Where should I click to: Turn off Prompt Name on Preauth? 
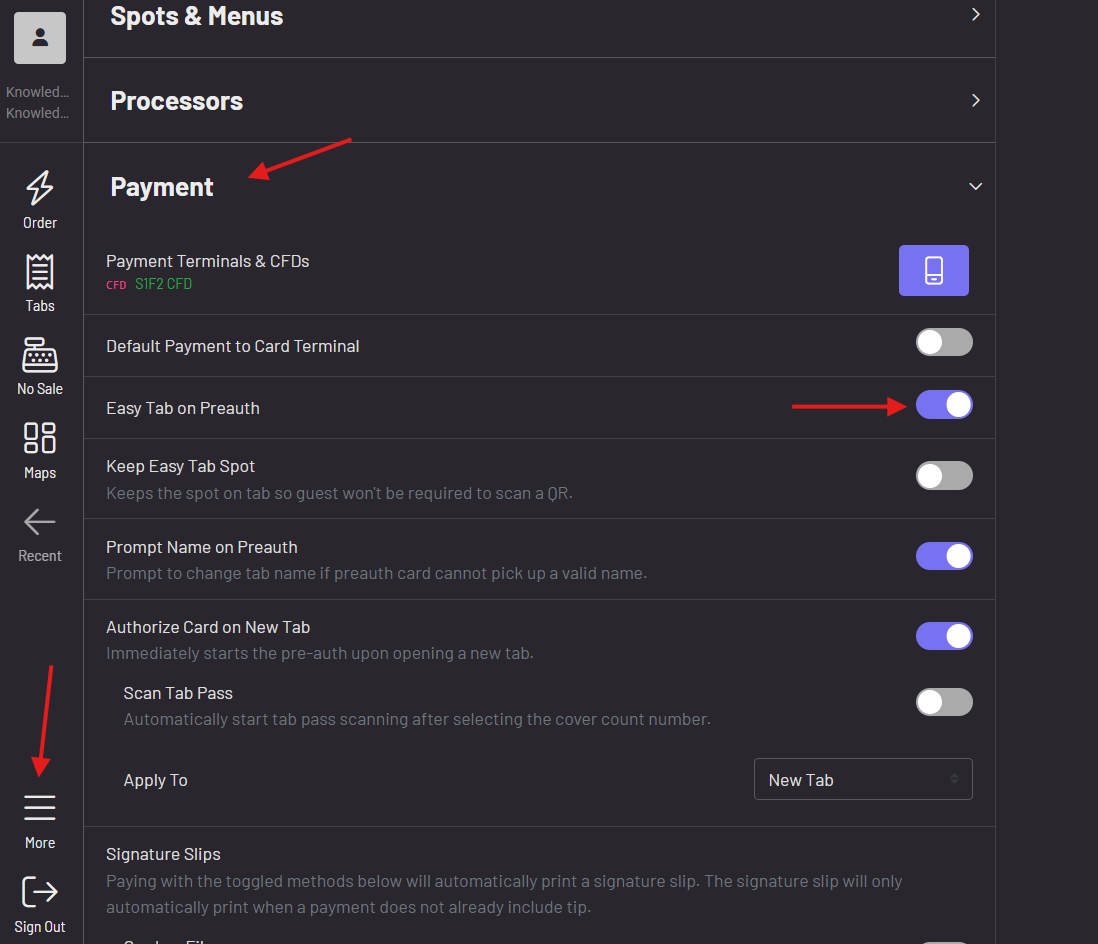[x=944, y=556]
